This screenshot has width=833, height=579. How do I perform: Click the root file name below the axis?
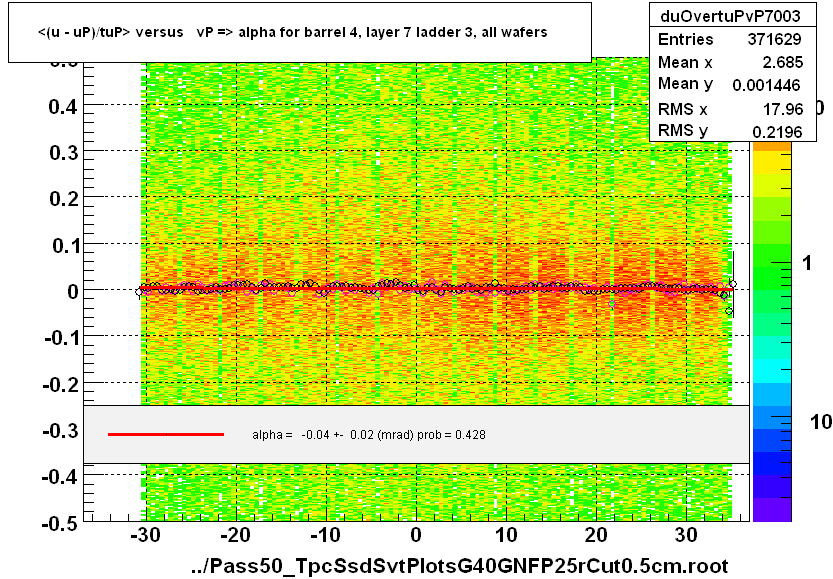tap(460, 566)
